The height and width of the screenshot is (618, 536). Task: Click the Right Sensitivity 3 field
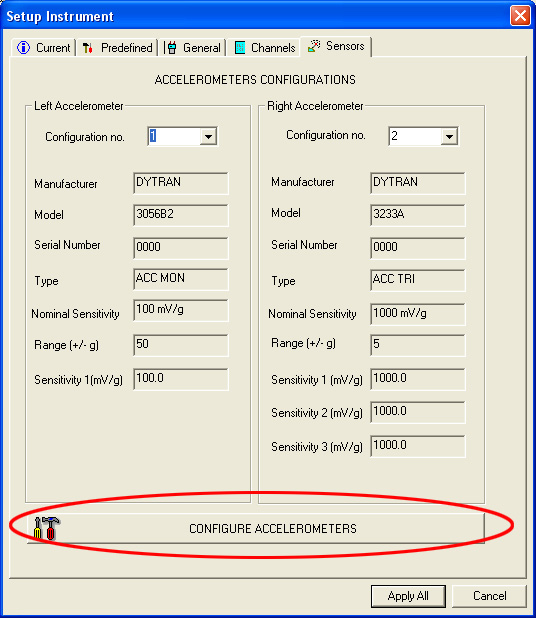418,446
